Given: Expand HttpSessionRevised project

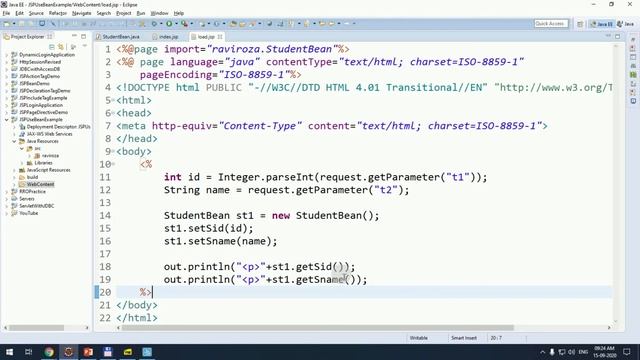Looking at the screenshot, I should click(x=7, y=62).
